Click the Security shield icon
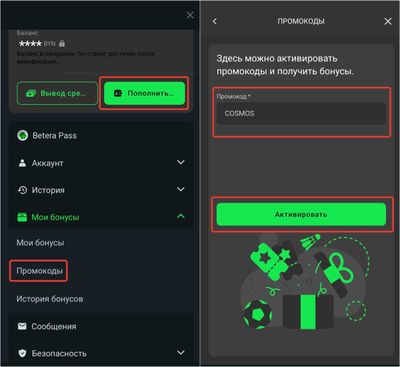The width and height of the screenshot is (400, 367). click(x=22, y=353)
